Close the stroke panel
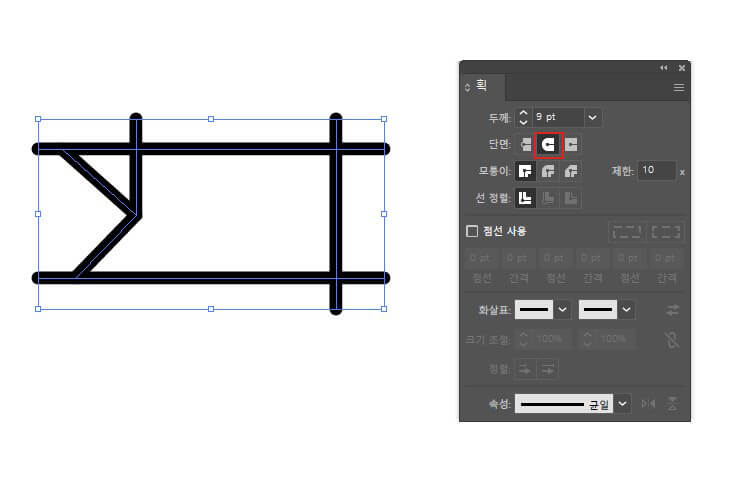This screenshot has height=489, width=737. click(x=682, y=68)
